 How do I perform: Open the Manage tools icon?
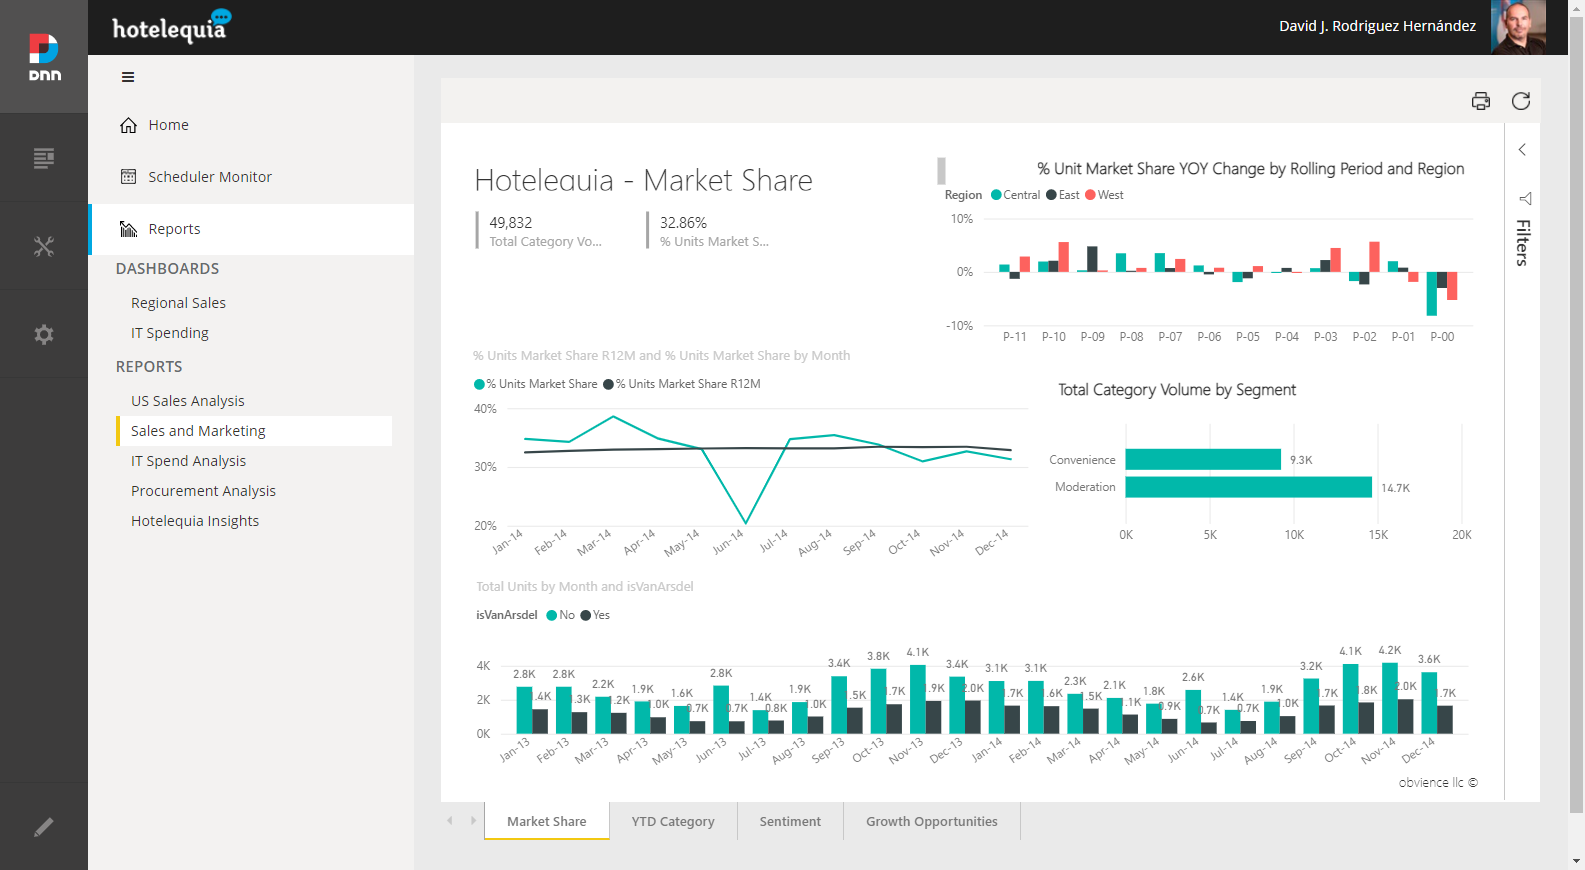(44, 246)
